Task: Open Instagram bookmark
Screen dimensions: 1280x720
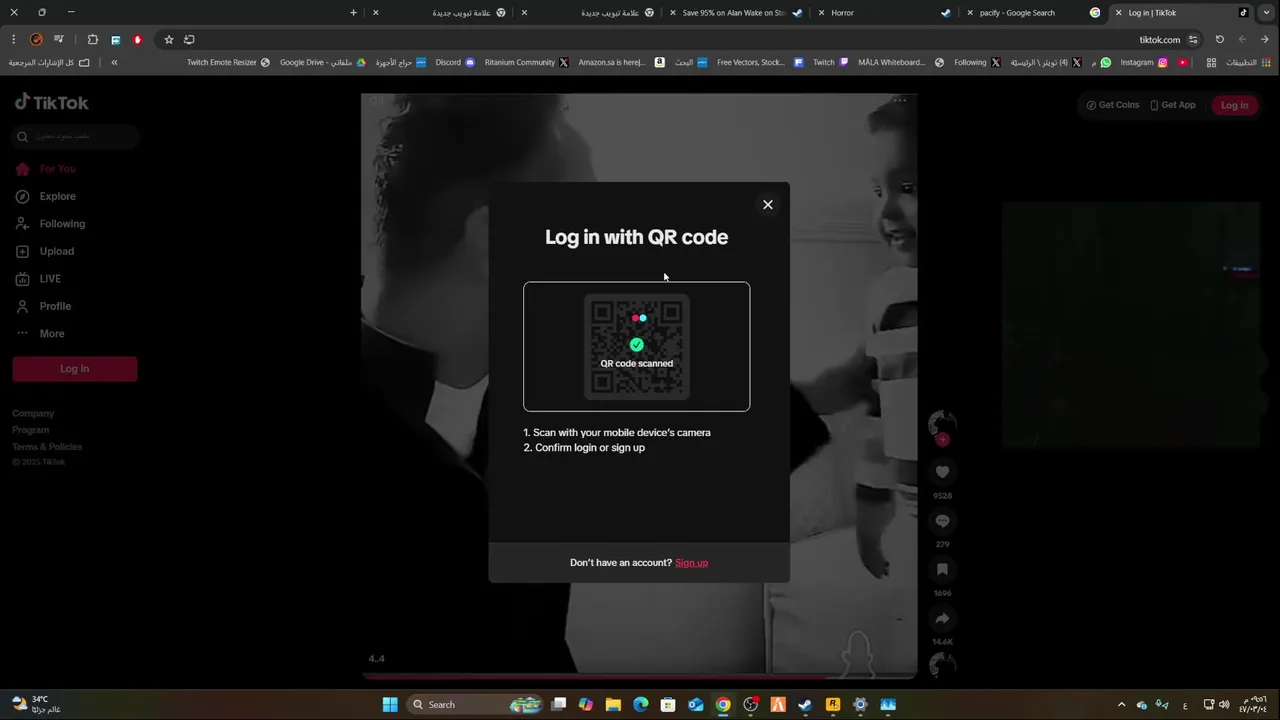Action: [x=1143, y=62]
